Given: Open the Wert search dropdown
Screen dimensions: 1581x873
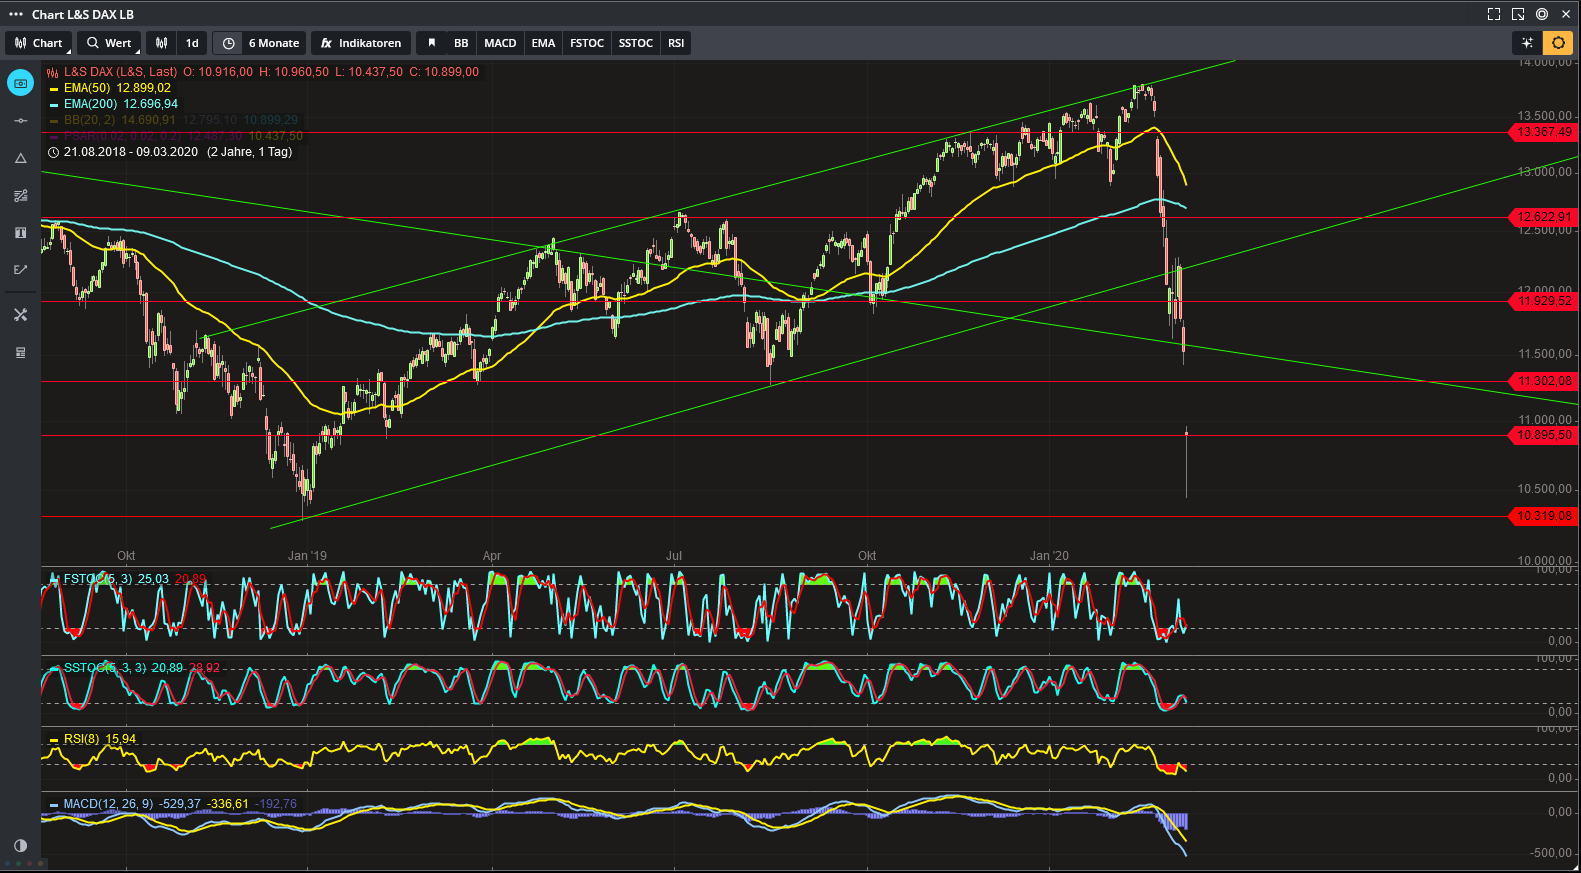Looking at the screenshot, I should click(x=108, y=43).
